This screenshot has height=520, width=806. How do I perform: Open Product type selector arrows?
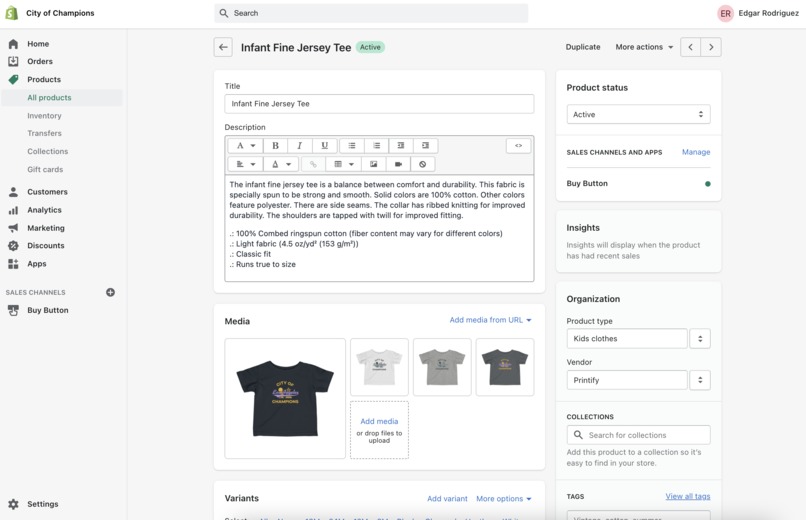pos(700,339)
